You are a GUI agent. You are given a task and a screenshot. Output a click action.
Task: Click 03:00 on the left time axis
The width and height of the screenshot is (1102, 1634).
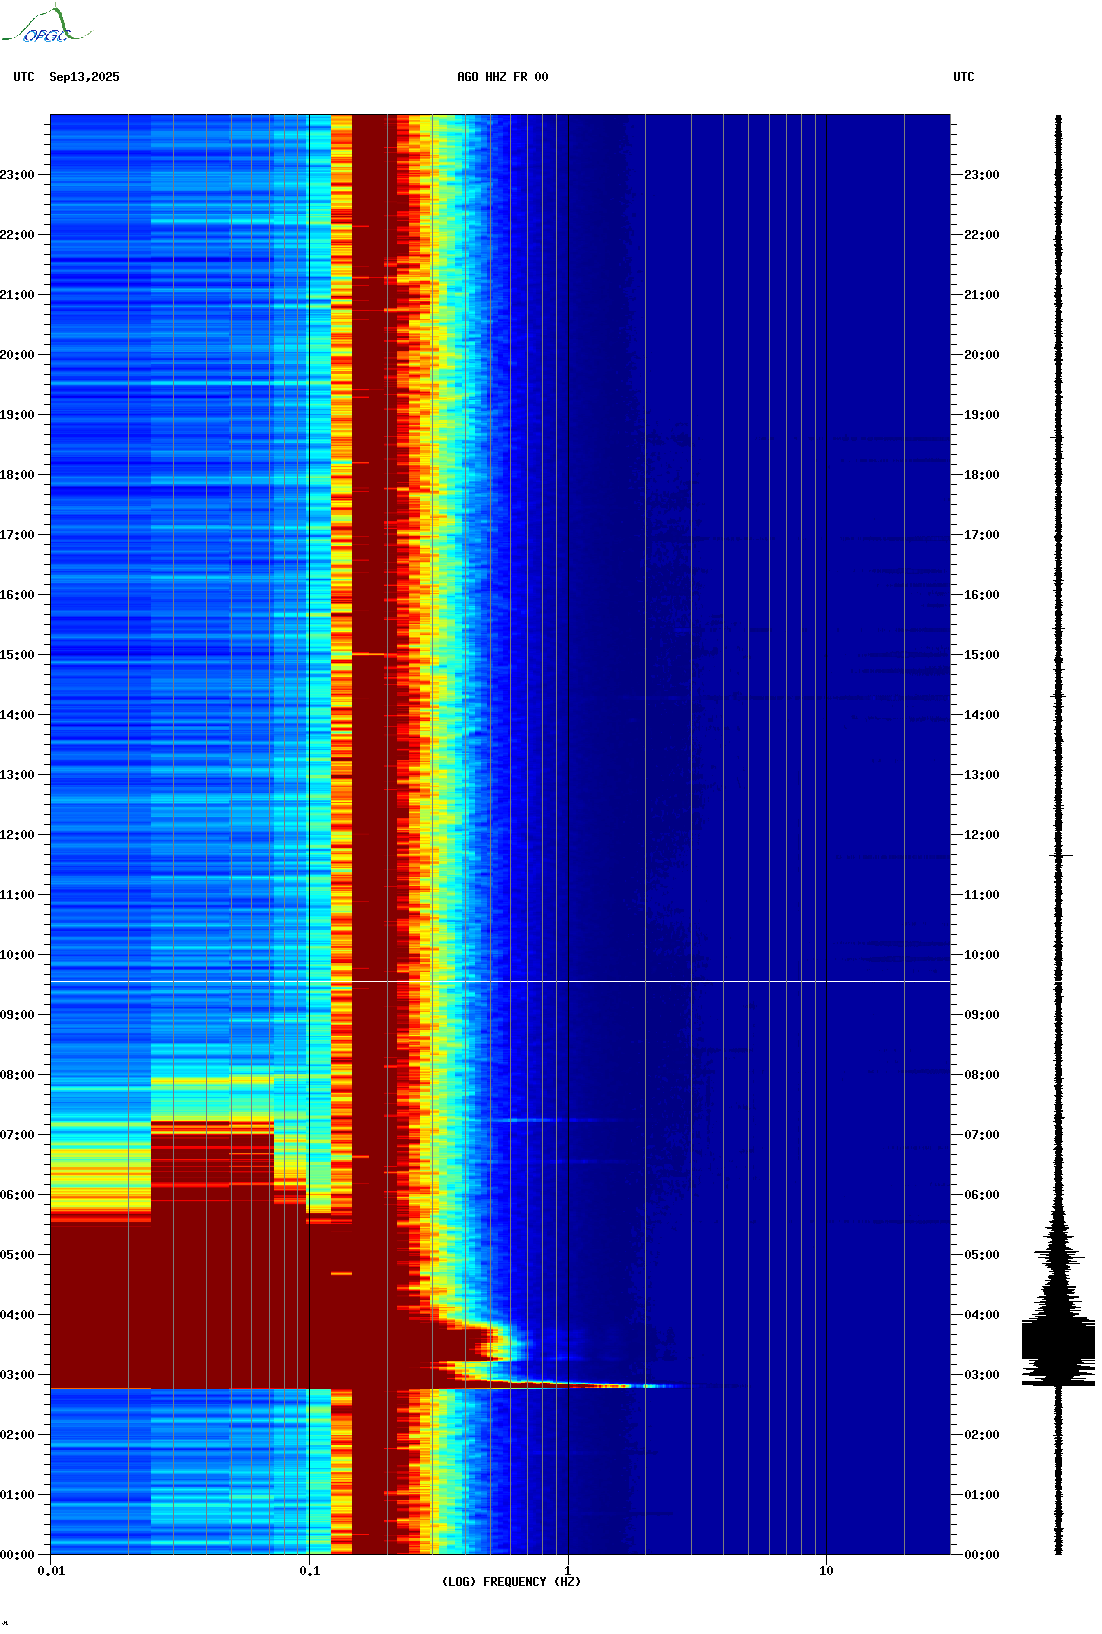[x=17, y=1375]
